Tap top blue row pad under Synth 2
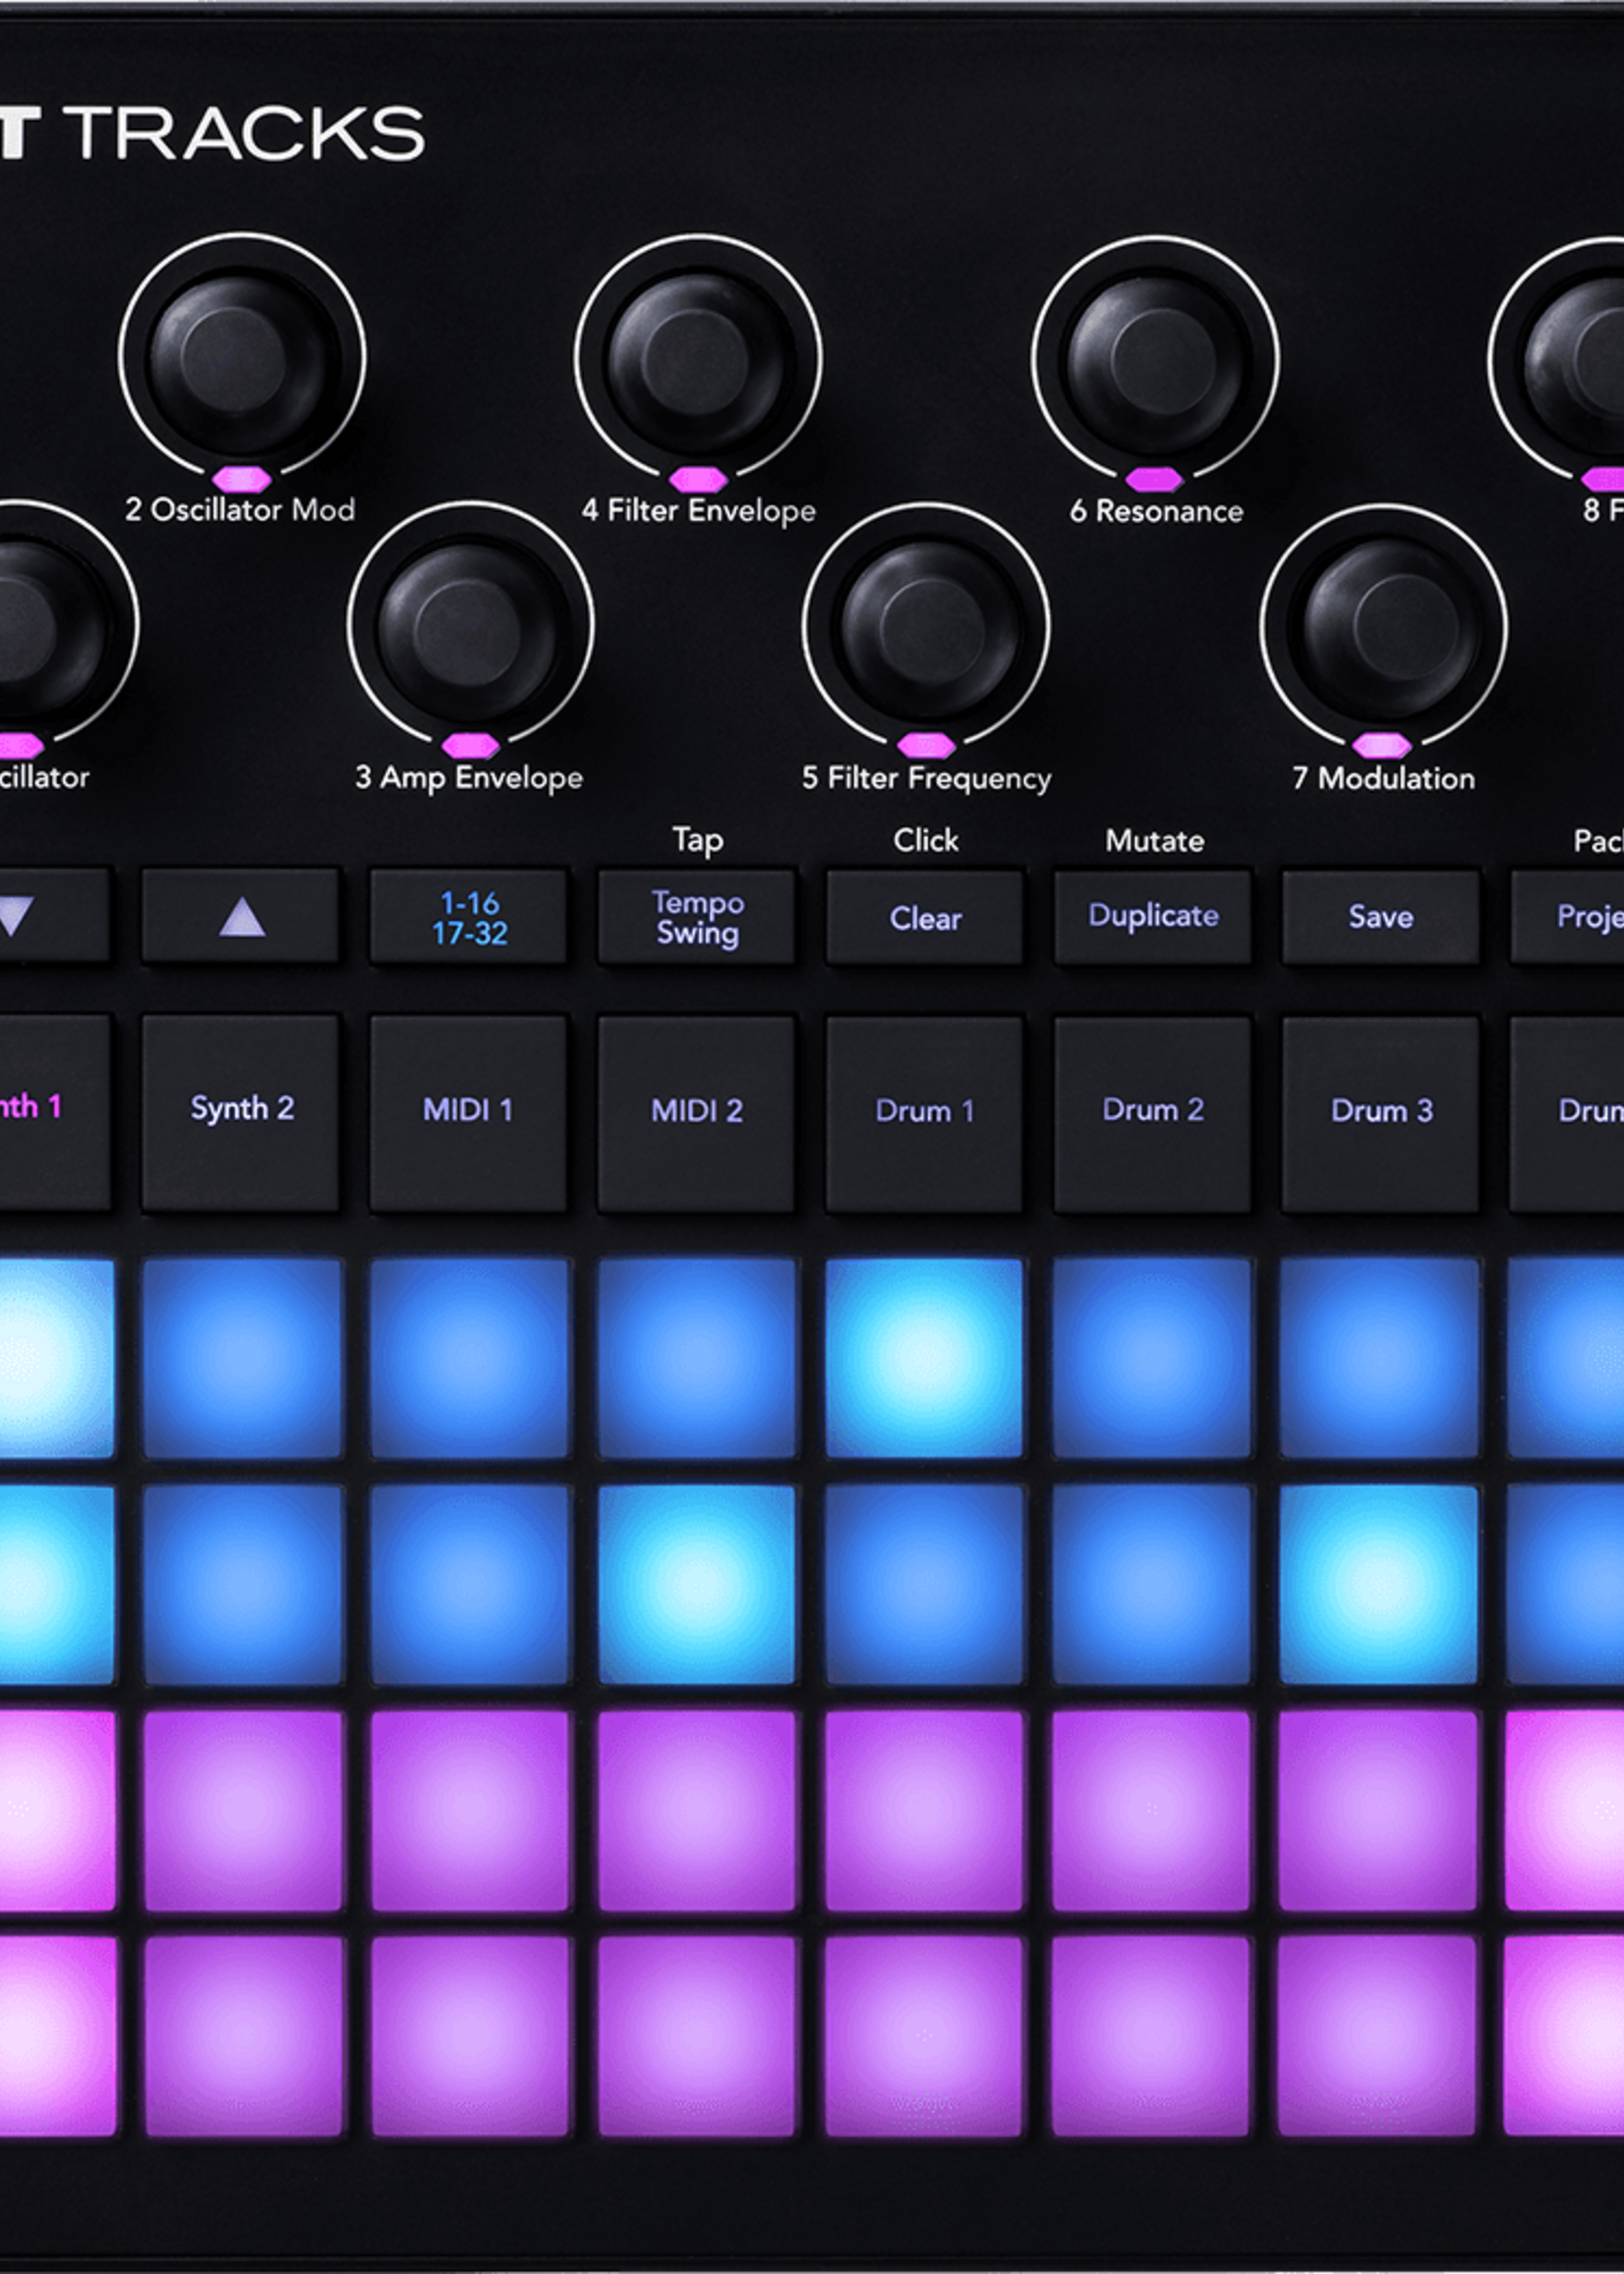 [243, 1358]
